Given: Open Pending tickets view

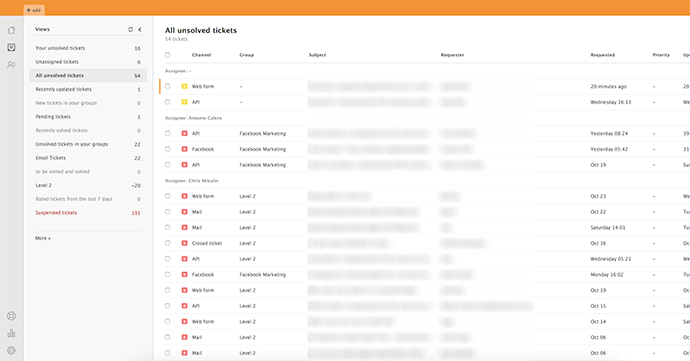Looking at the screenshot, I should 88,117.
